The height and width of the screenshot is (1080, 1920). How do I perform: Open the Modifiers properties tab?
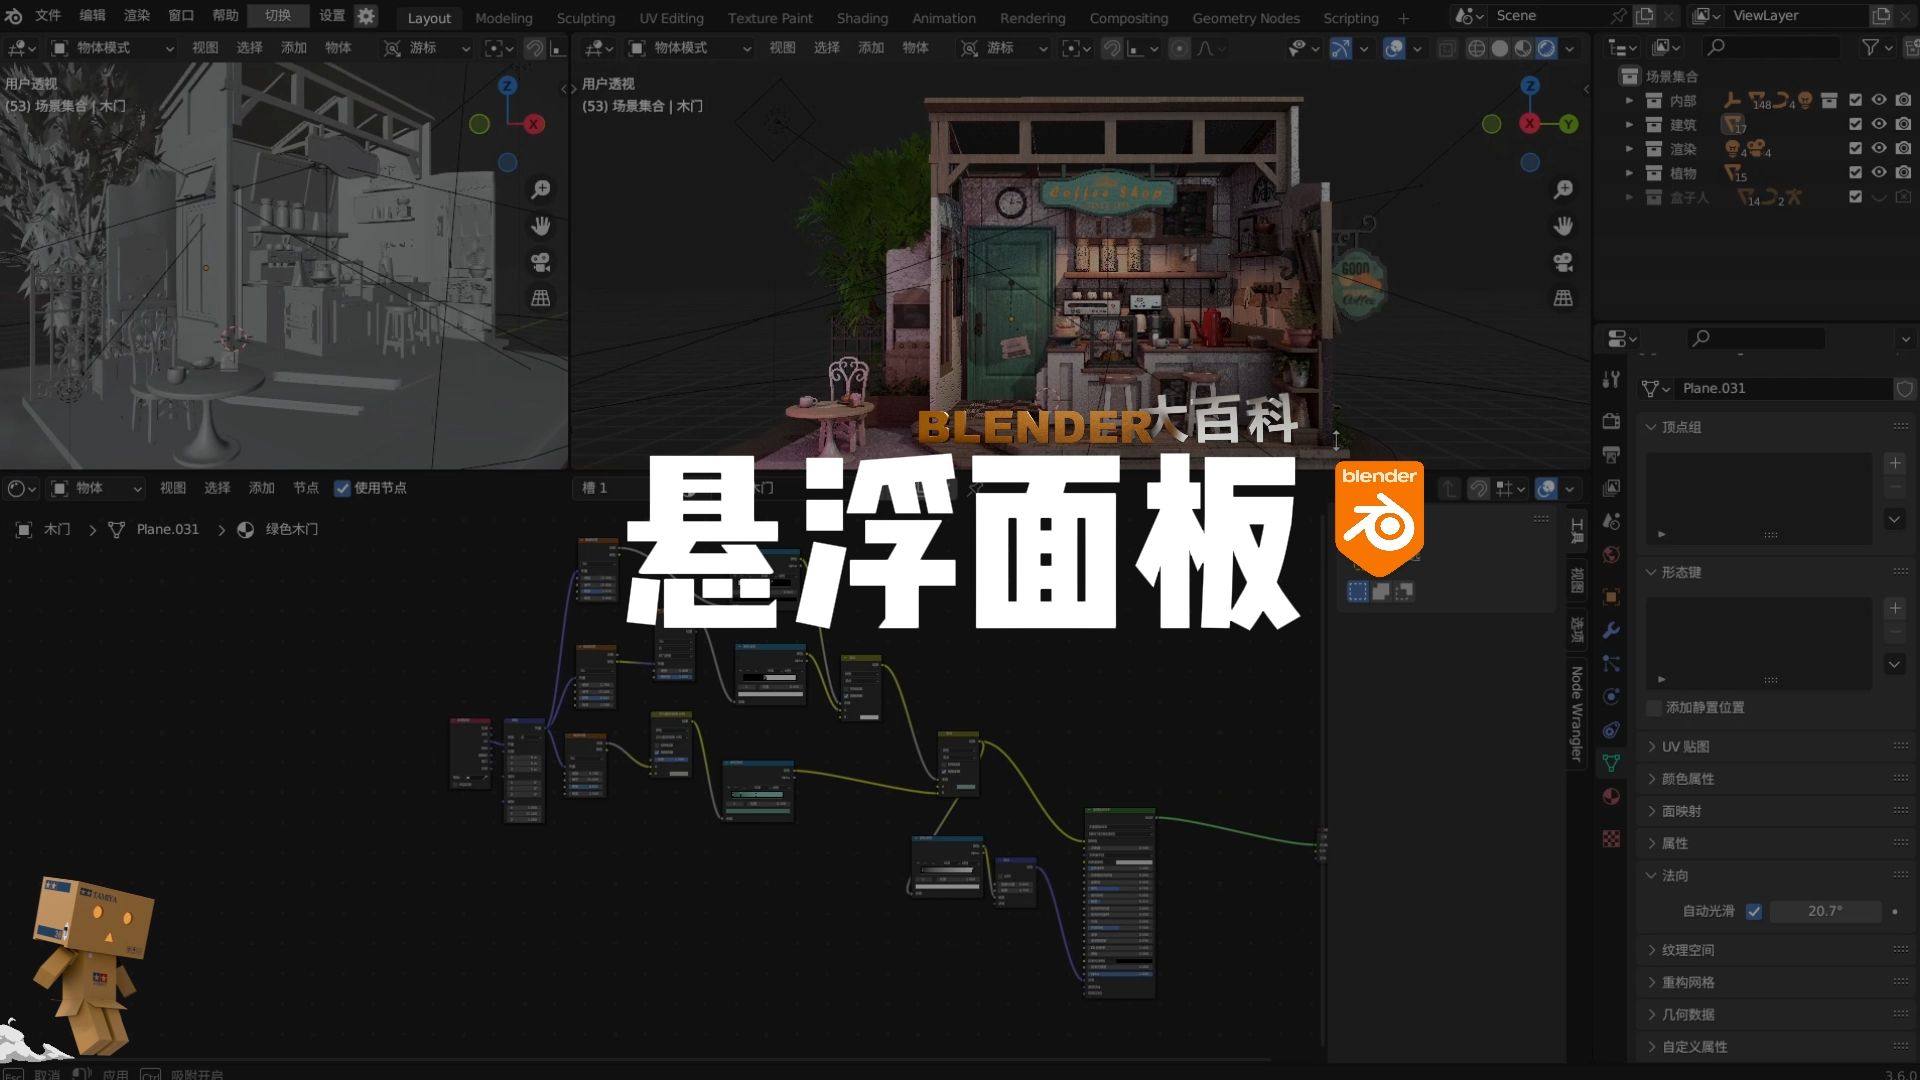[x=1611, y=630]
